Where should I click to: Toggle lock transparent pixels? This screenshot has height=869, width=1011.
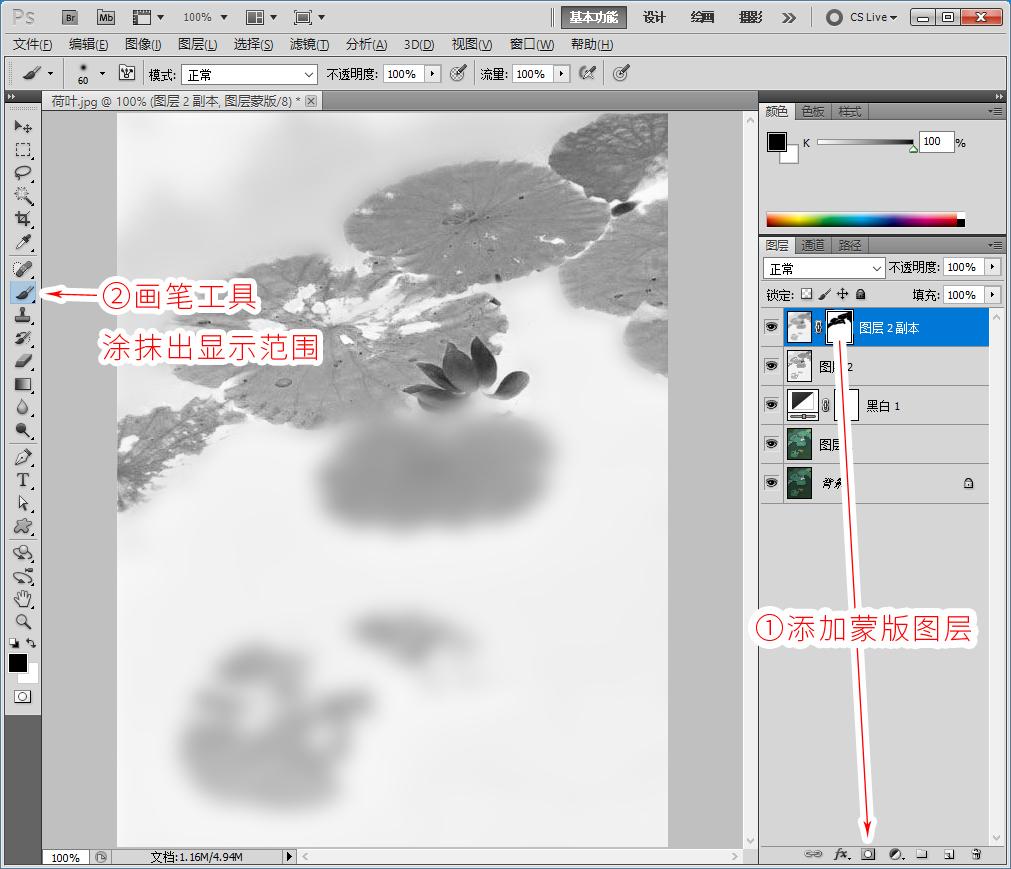coord(807,294)
